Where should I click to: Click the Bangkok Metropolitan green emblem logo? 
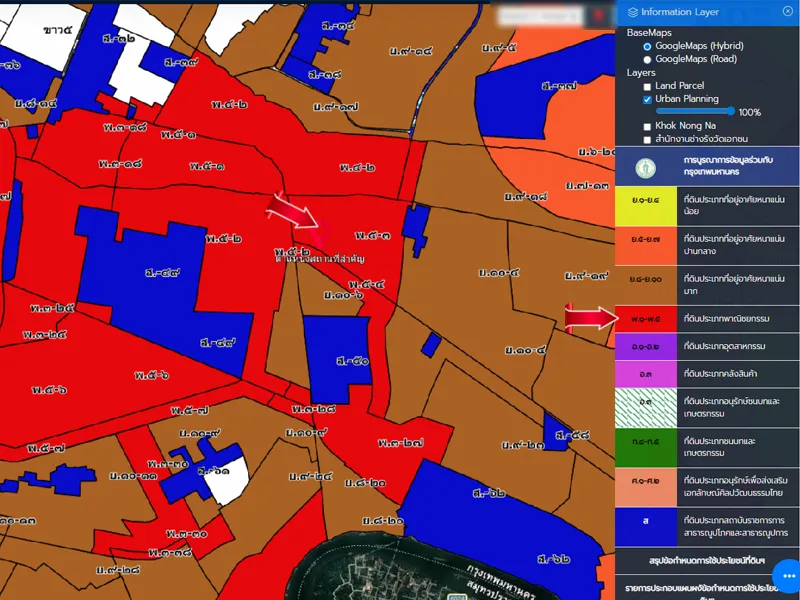point(647,166)
